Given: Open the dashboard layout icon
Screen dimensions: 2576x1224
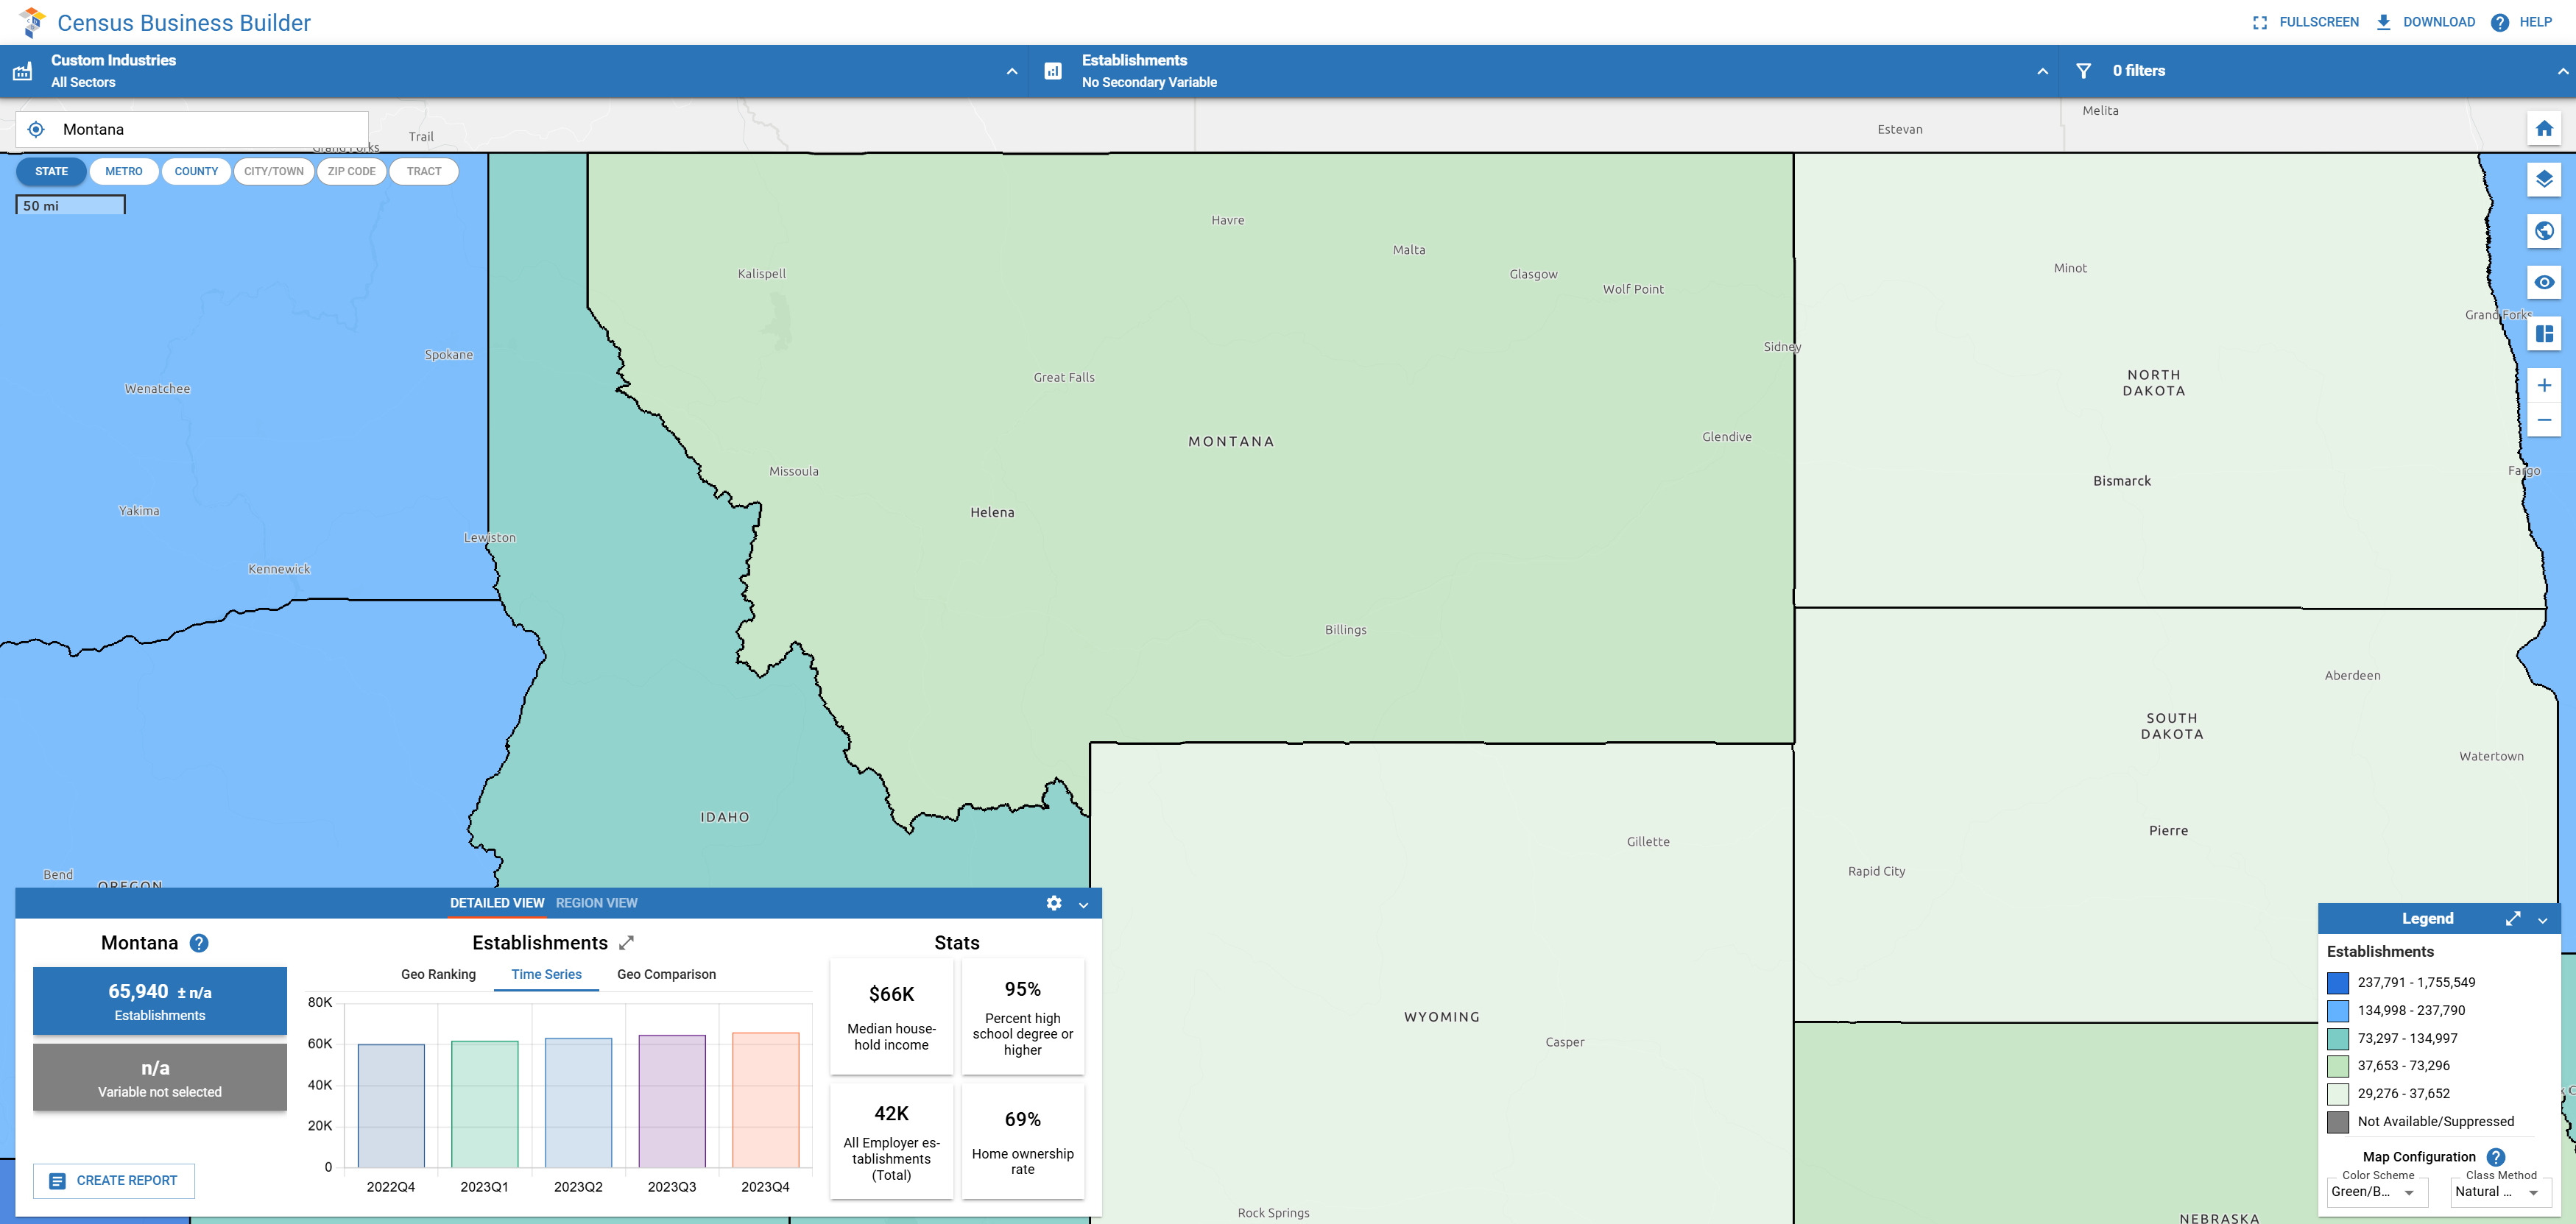Looking at the screenshot, I should click(2544, 334).
